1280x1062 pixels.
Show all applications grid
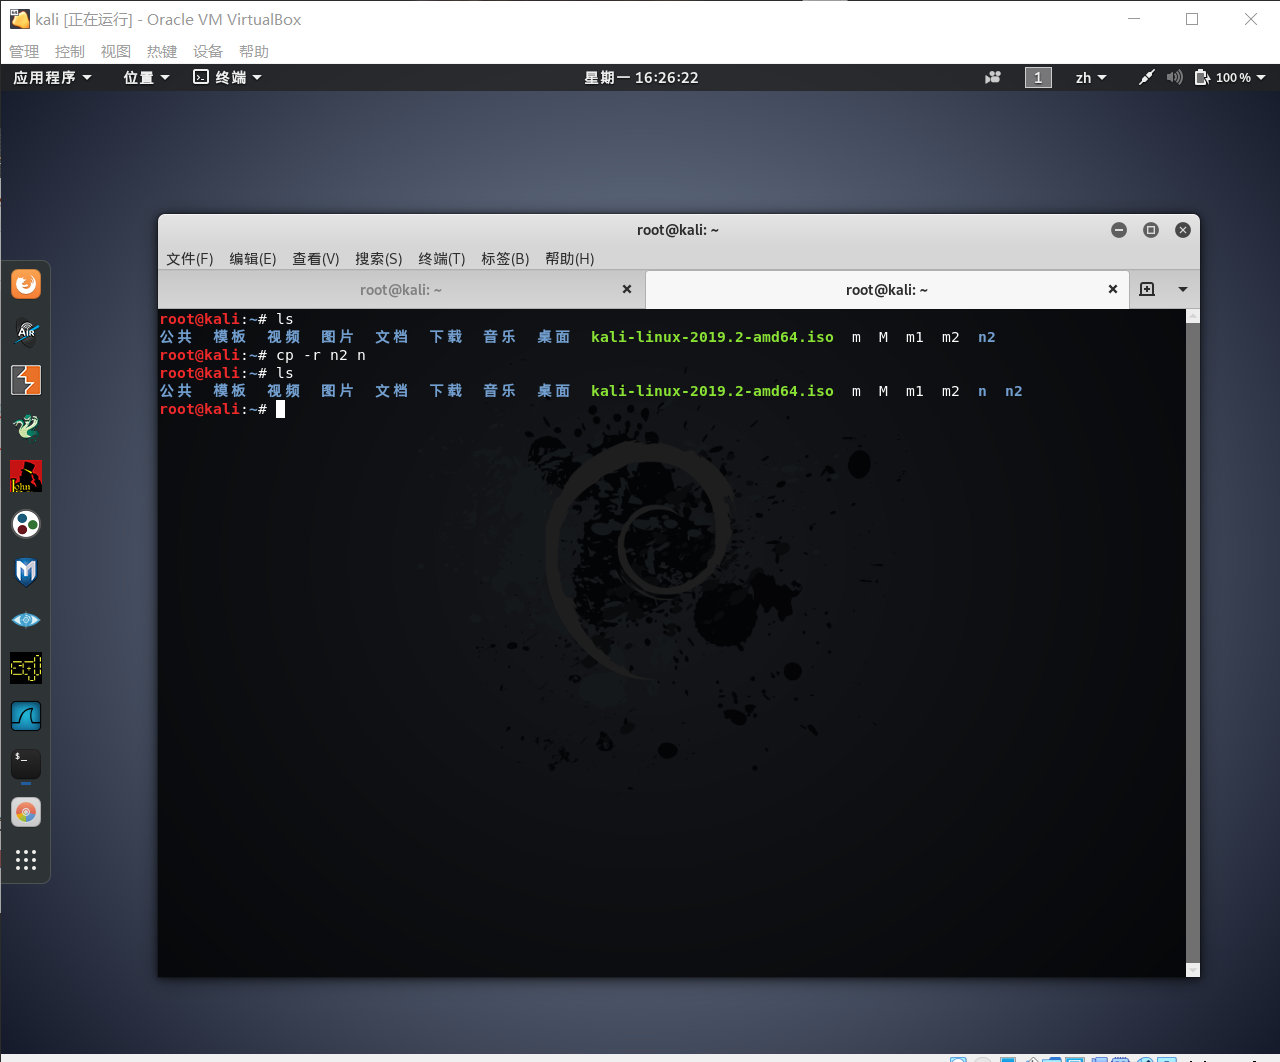click(x=26, y=860)
